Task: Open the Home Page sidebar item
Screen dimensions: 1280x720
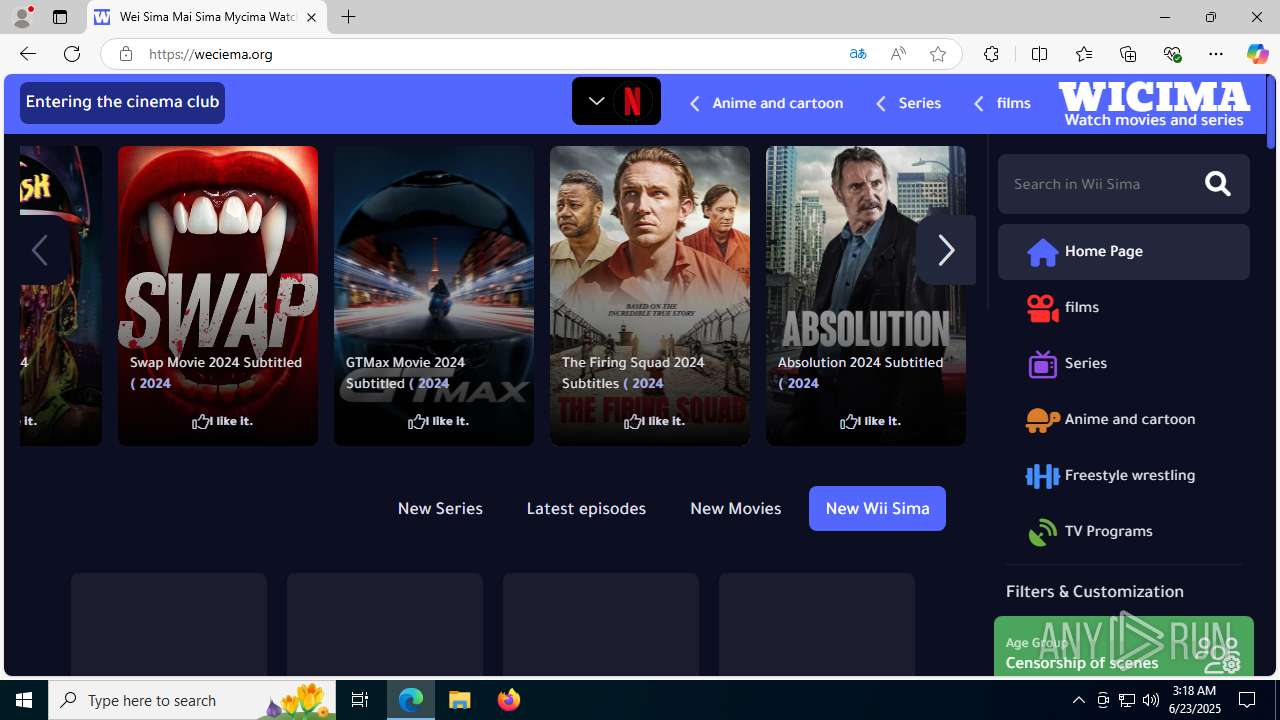Action: point(1123,252)
